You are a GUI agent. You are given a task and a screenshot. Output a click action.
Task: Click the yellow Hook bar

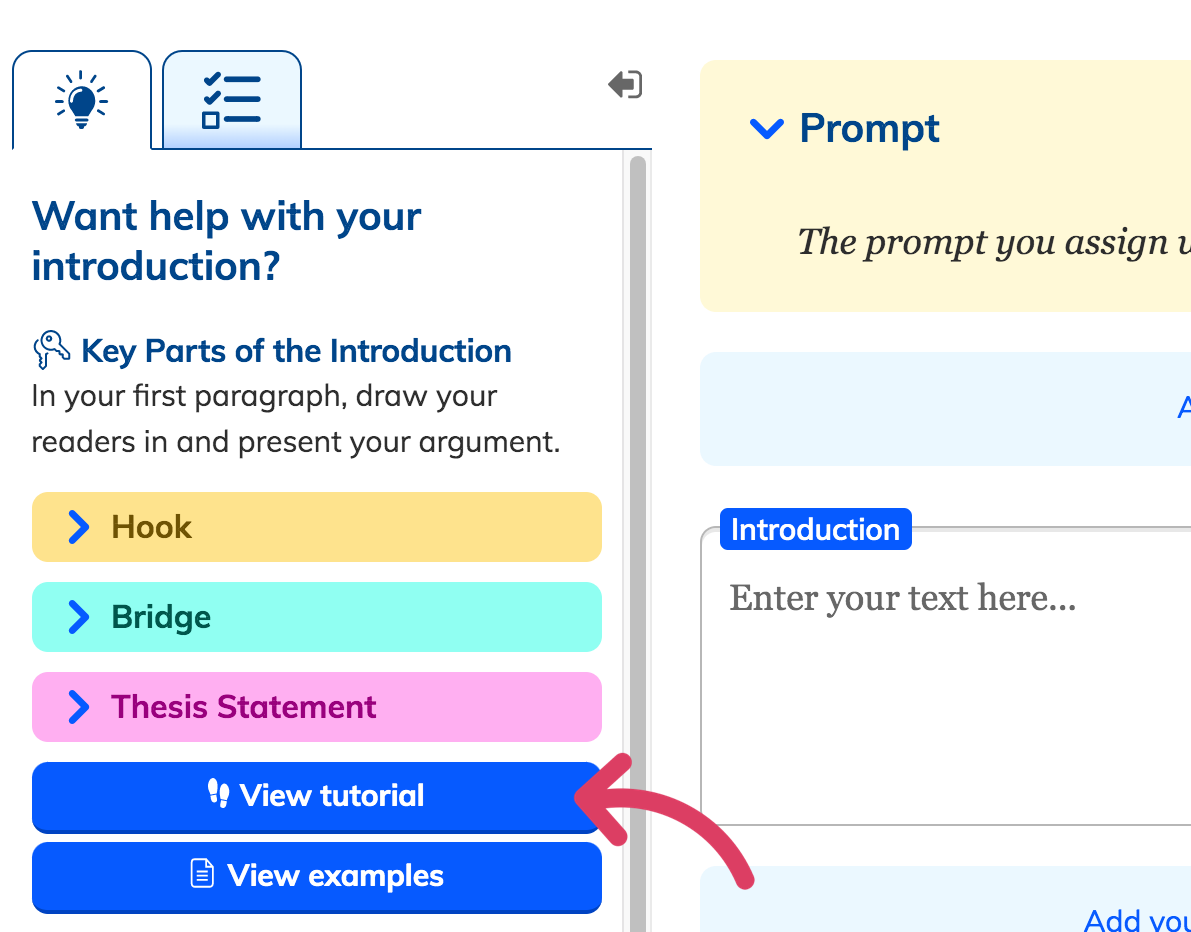[x=317, y=527]
